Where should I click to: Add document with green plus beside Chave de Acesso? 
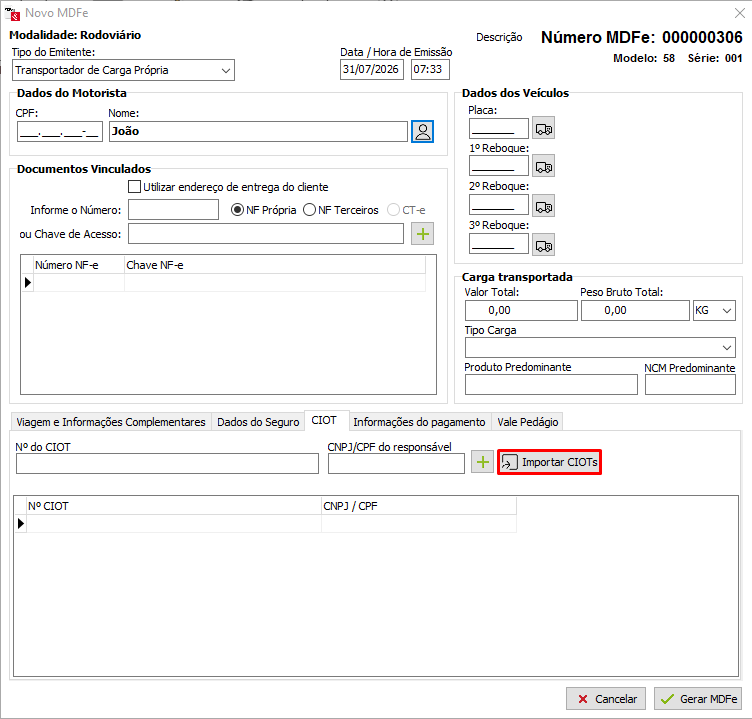pyautogui.click(x=423, y=234)
